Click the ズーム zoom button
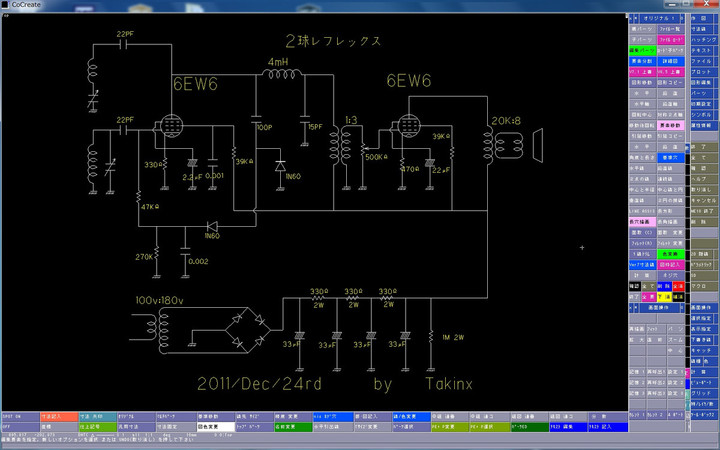This screenshot has height=450, width=720. [x=673, y=341]
